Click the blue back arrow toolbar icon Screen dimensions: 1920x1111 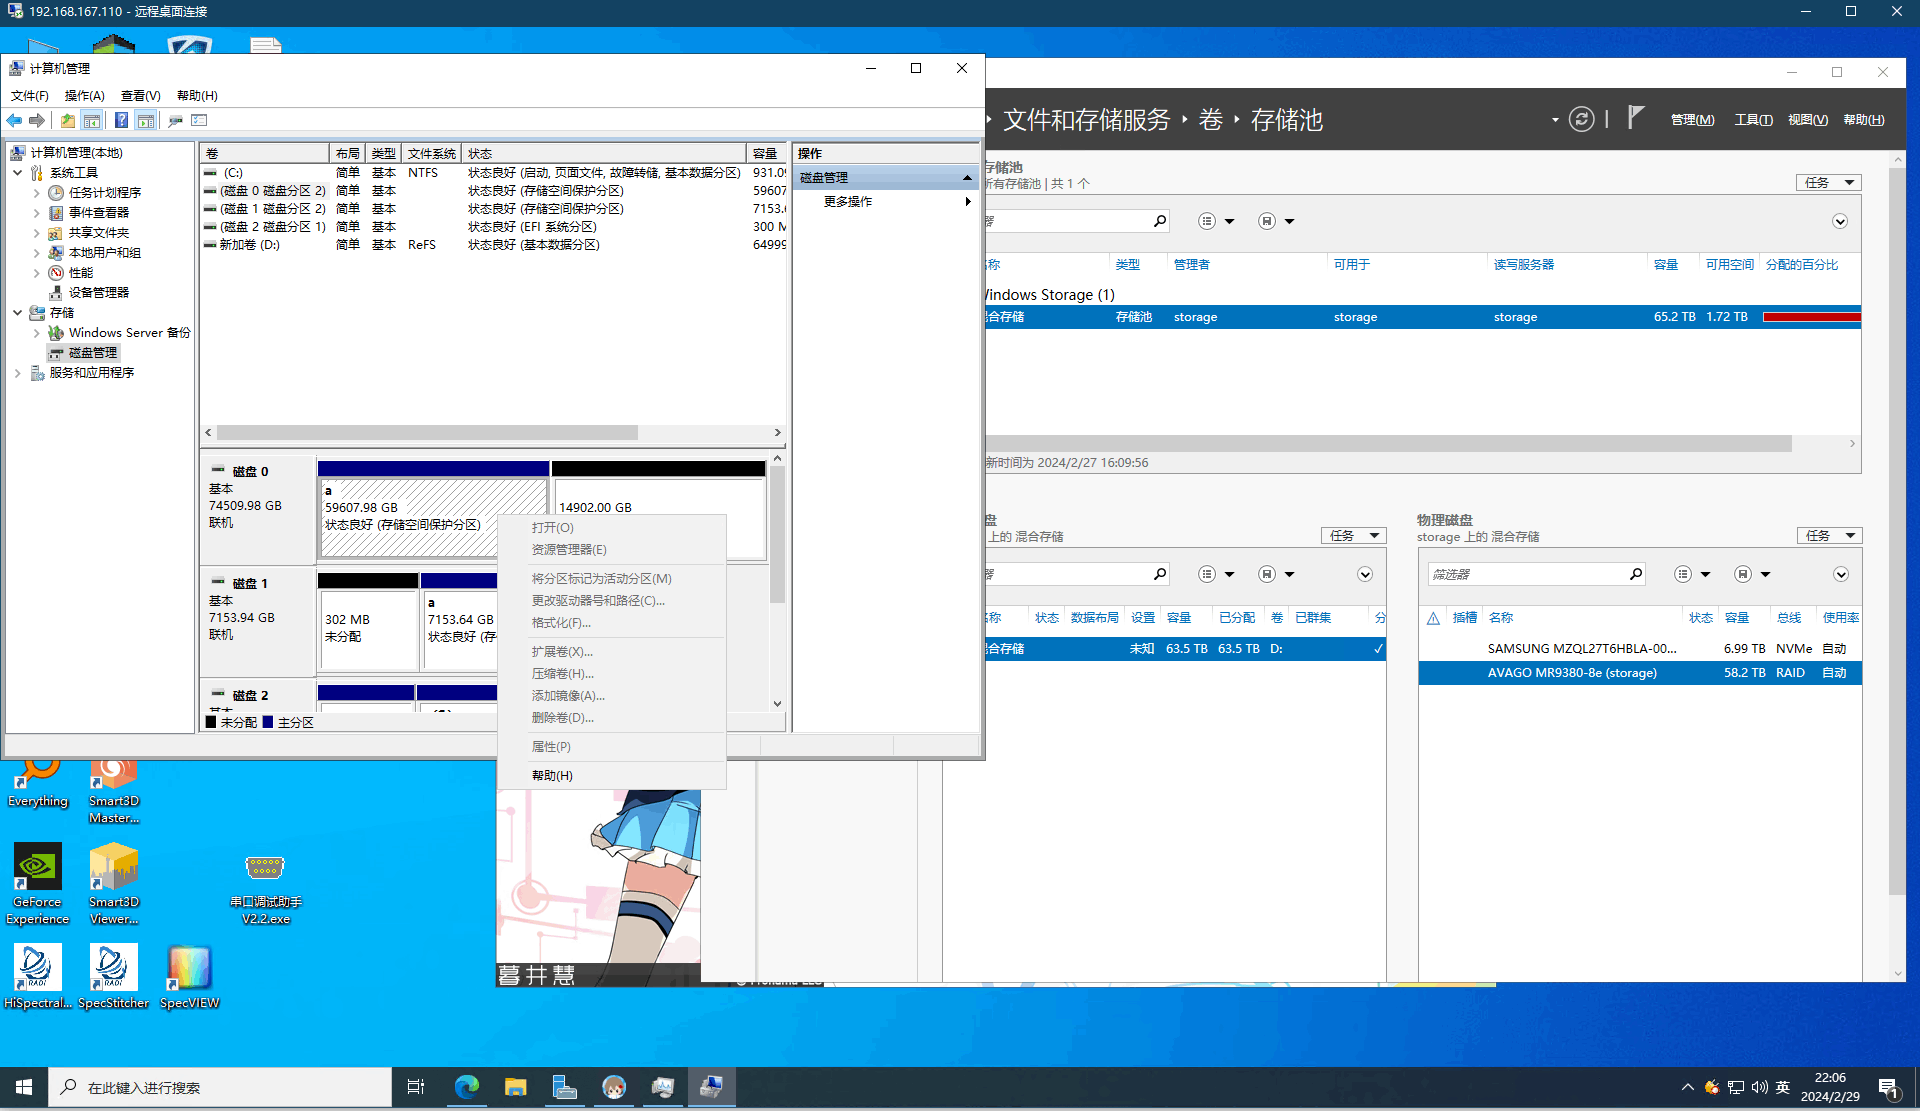[x=14, y=120]
